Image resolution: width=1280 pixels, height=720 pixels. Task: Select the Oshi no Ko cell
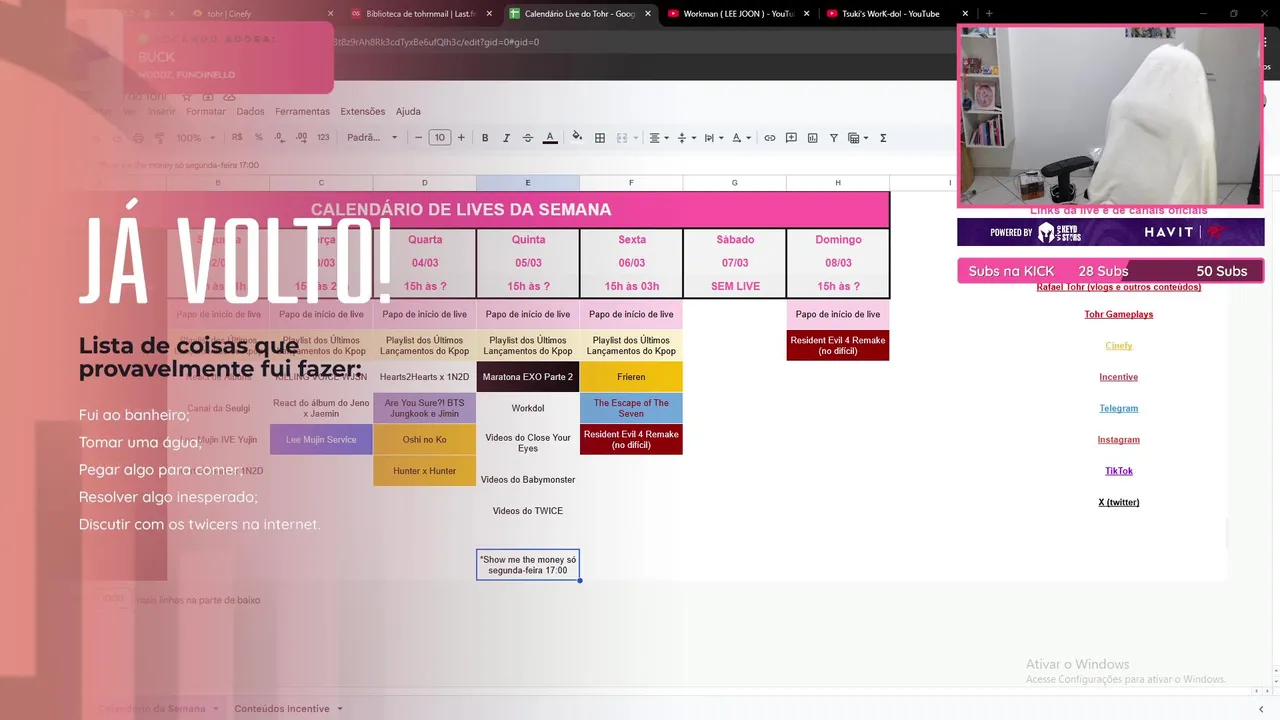424,440
